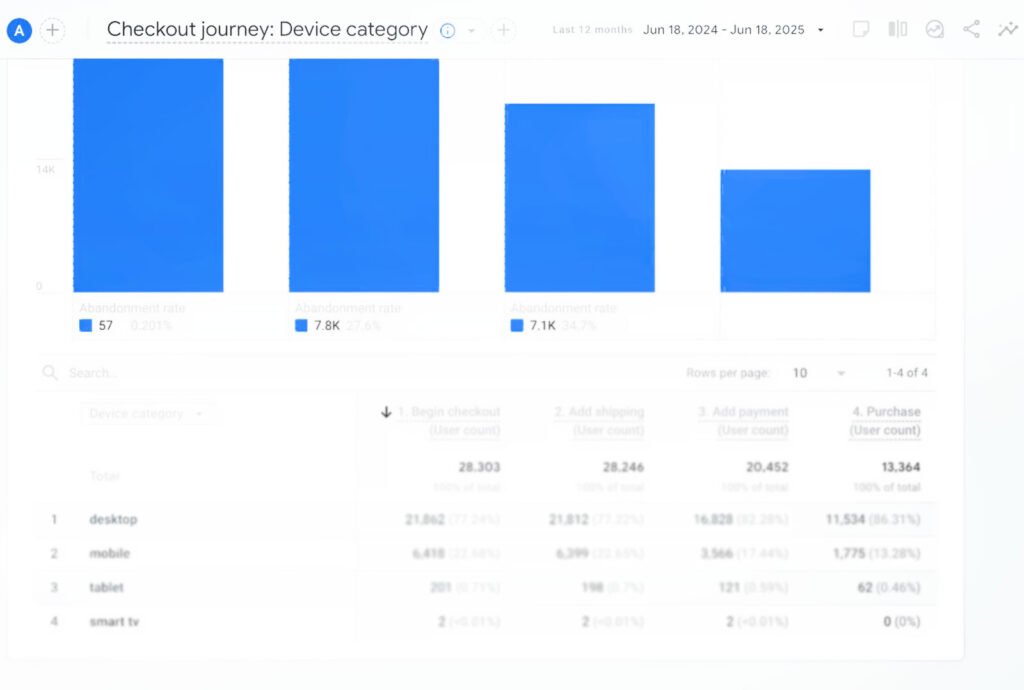Click the blue swatch next to 57

86,325
